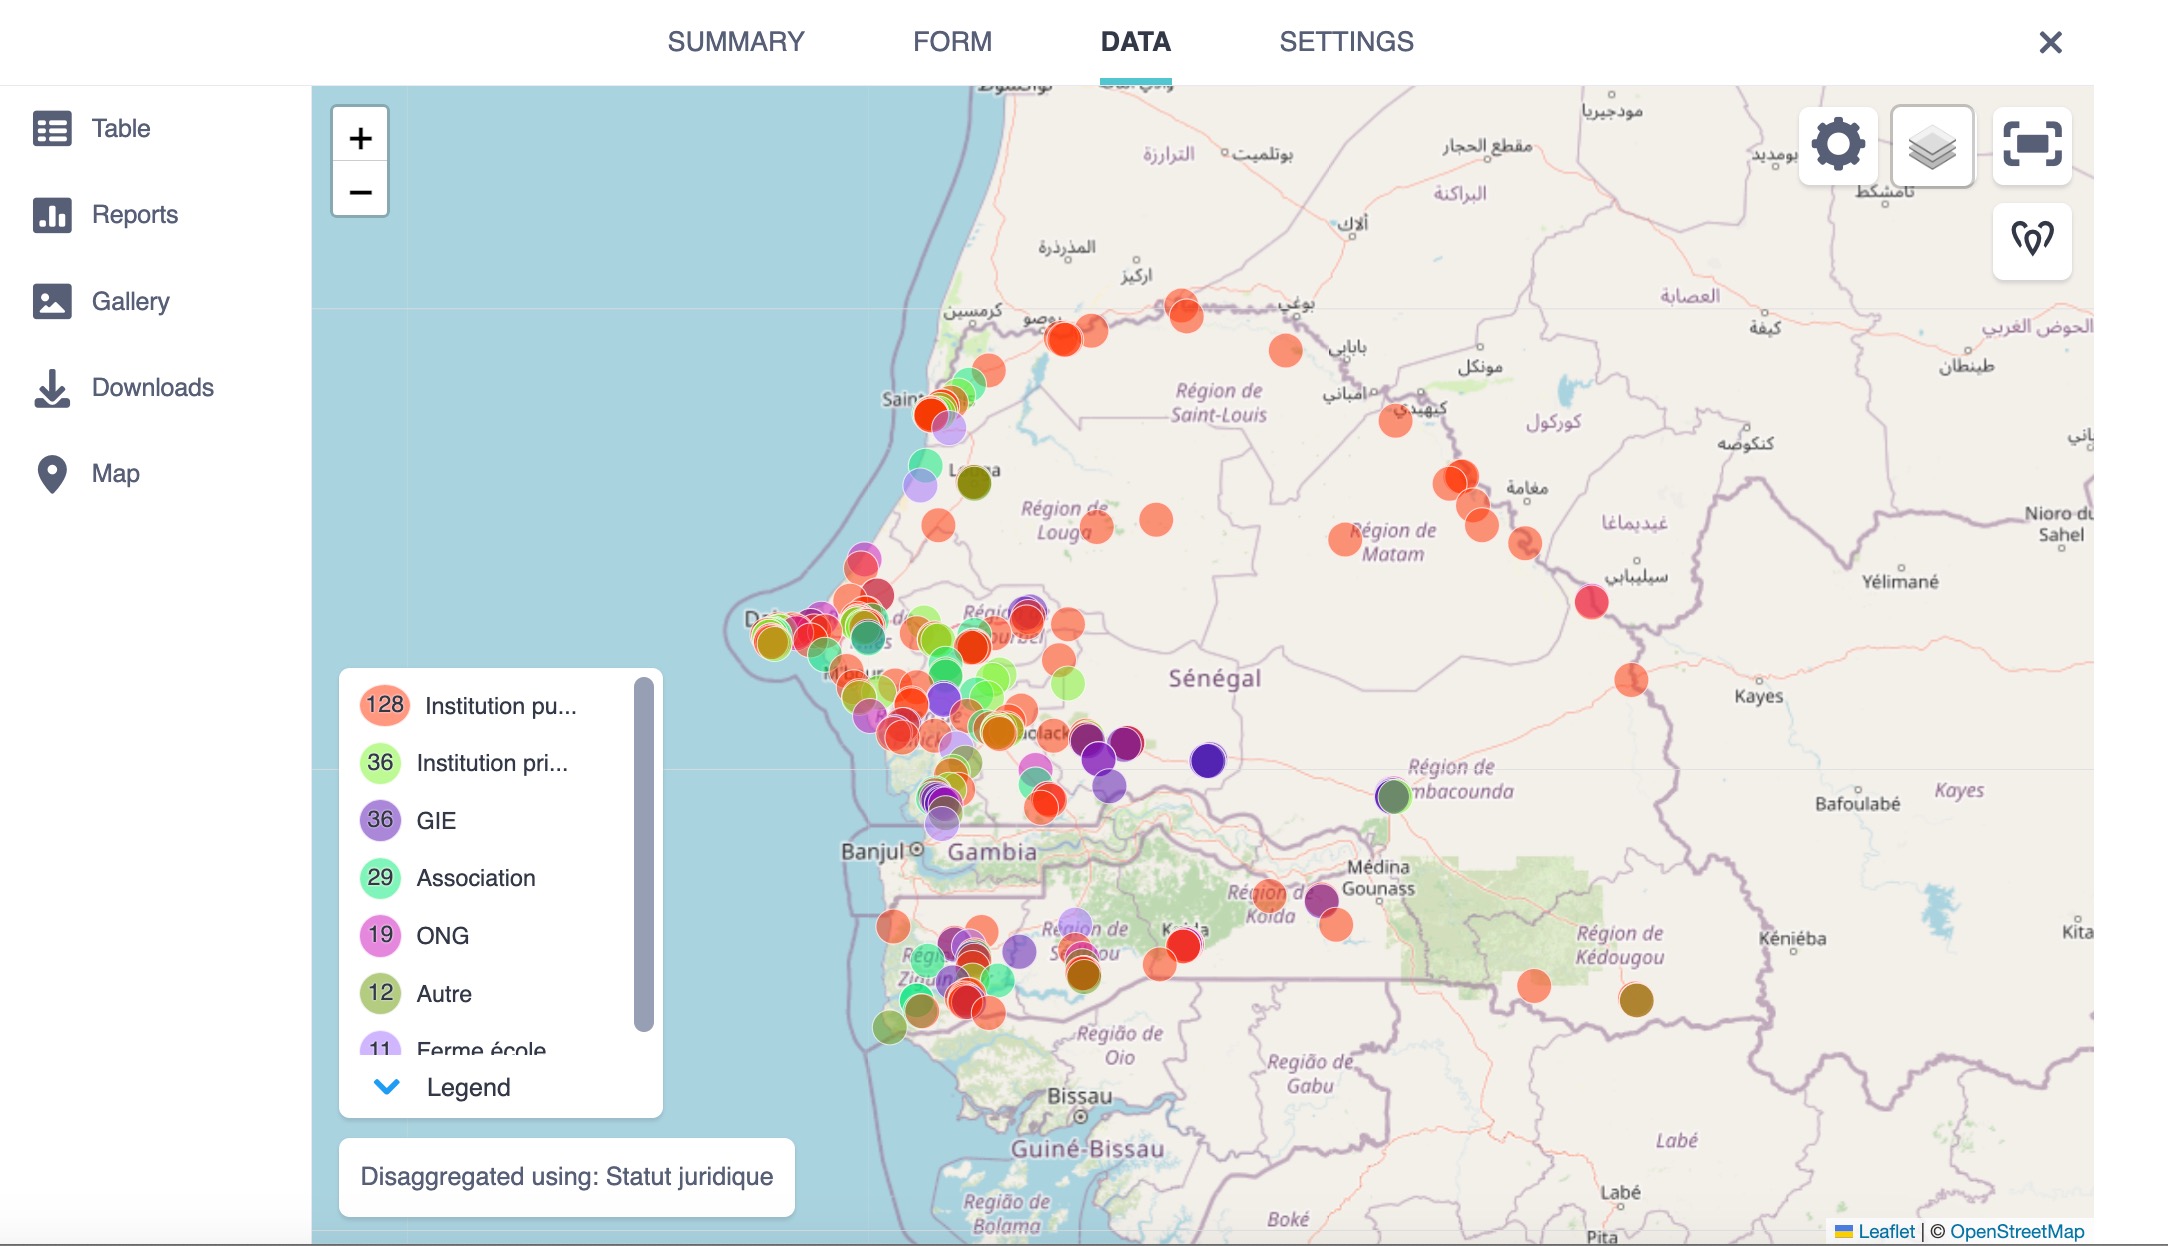Image resolution: width=2168 pixels, height=1246 pixels.
Task: Zoom in on the map
Action: point(360,137)
